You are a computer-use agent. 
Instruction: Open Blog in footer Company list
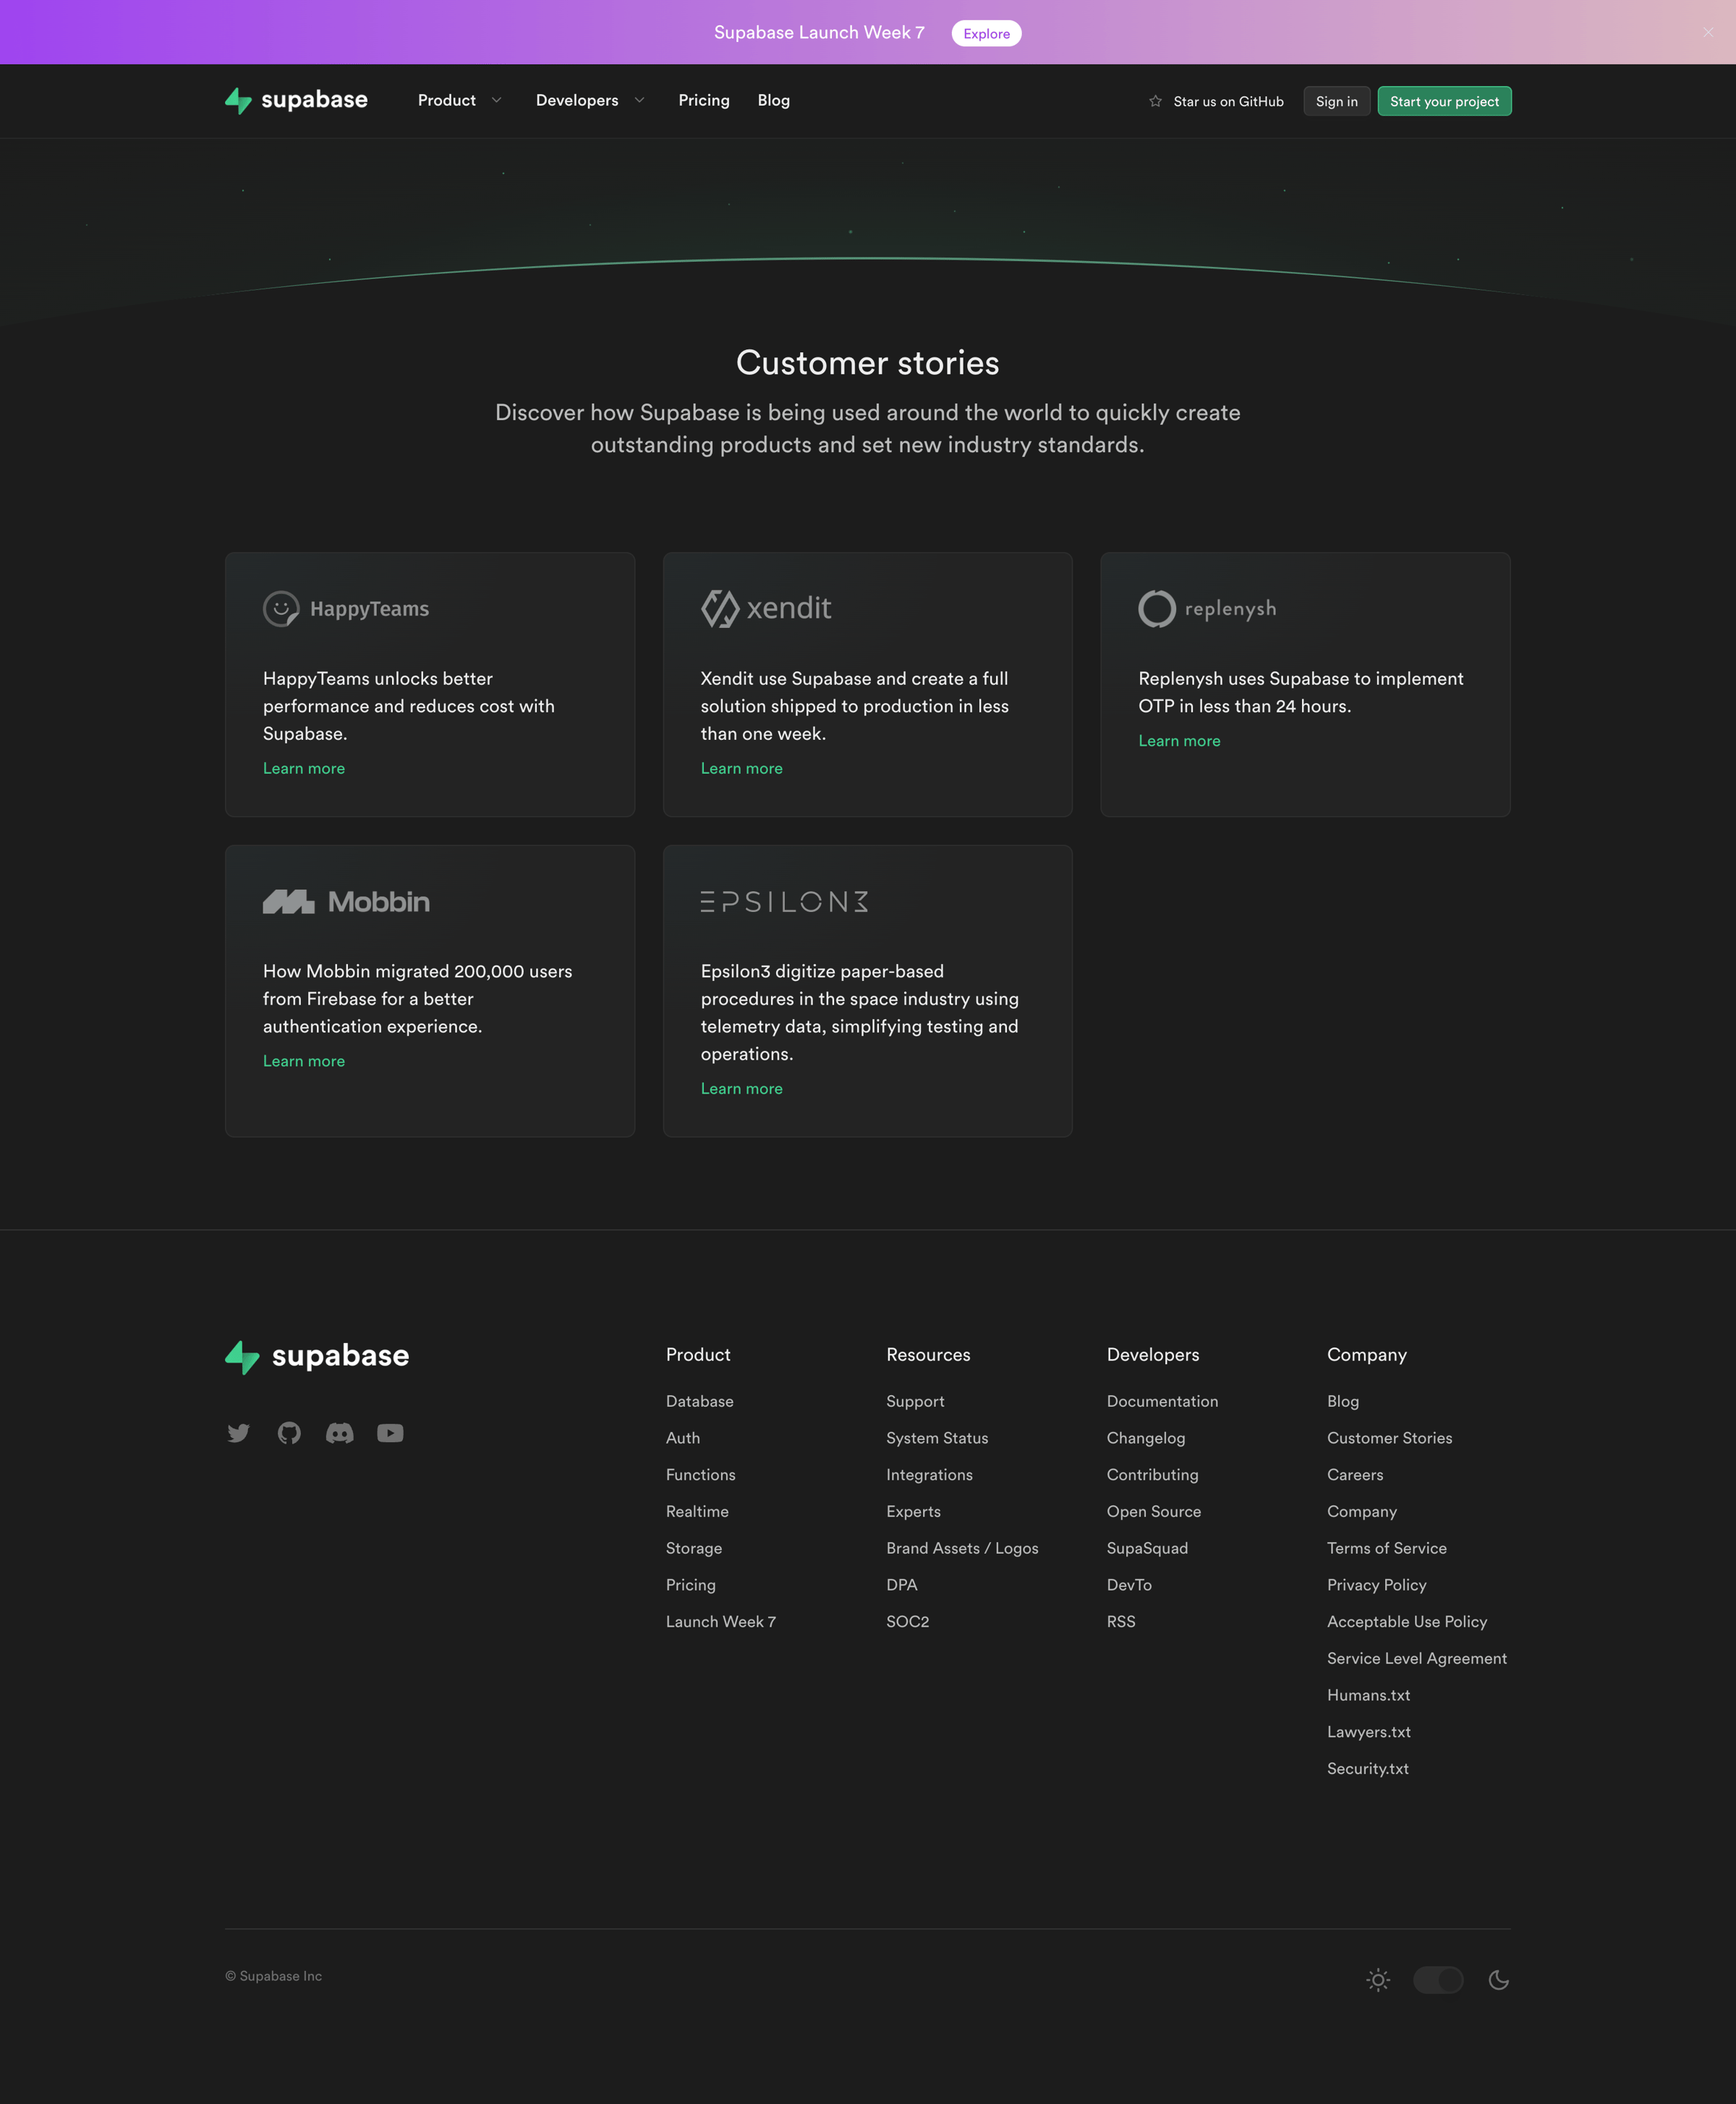pyautogui.click(x=1343, y=1401)
